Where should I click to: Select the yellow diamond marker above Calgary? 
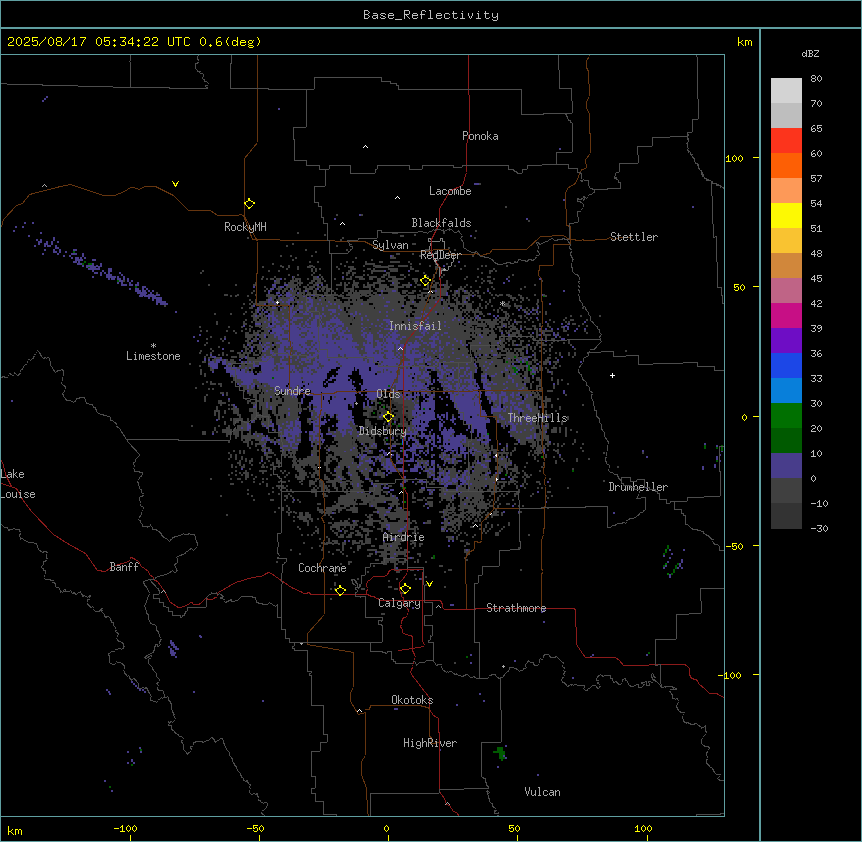click(x=405, y=589)
